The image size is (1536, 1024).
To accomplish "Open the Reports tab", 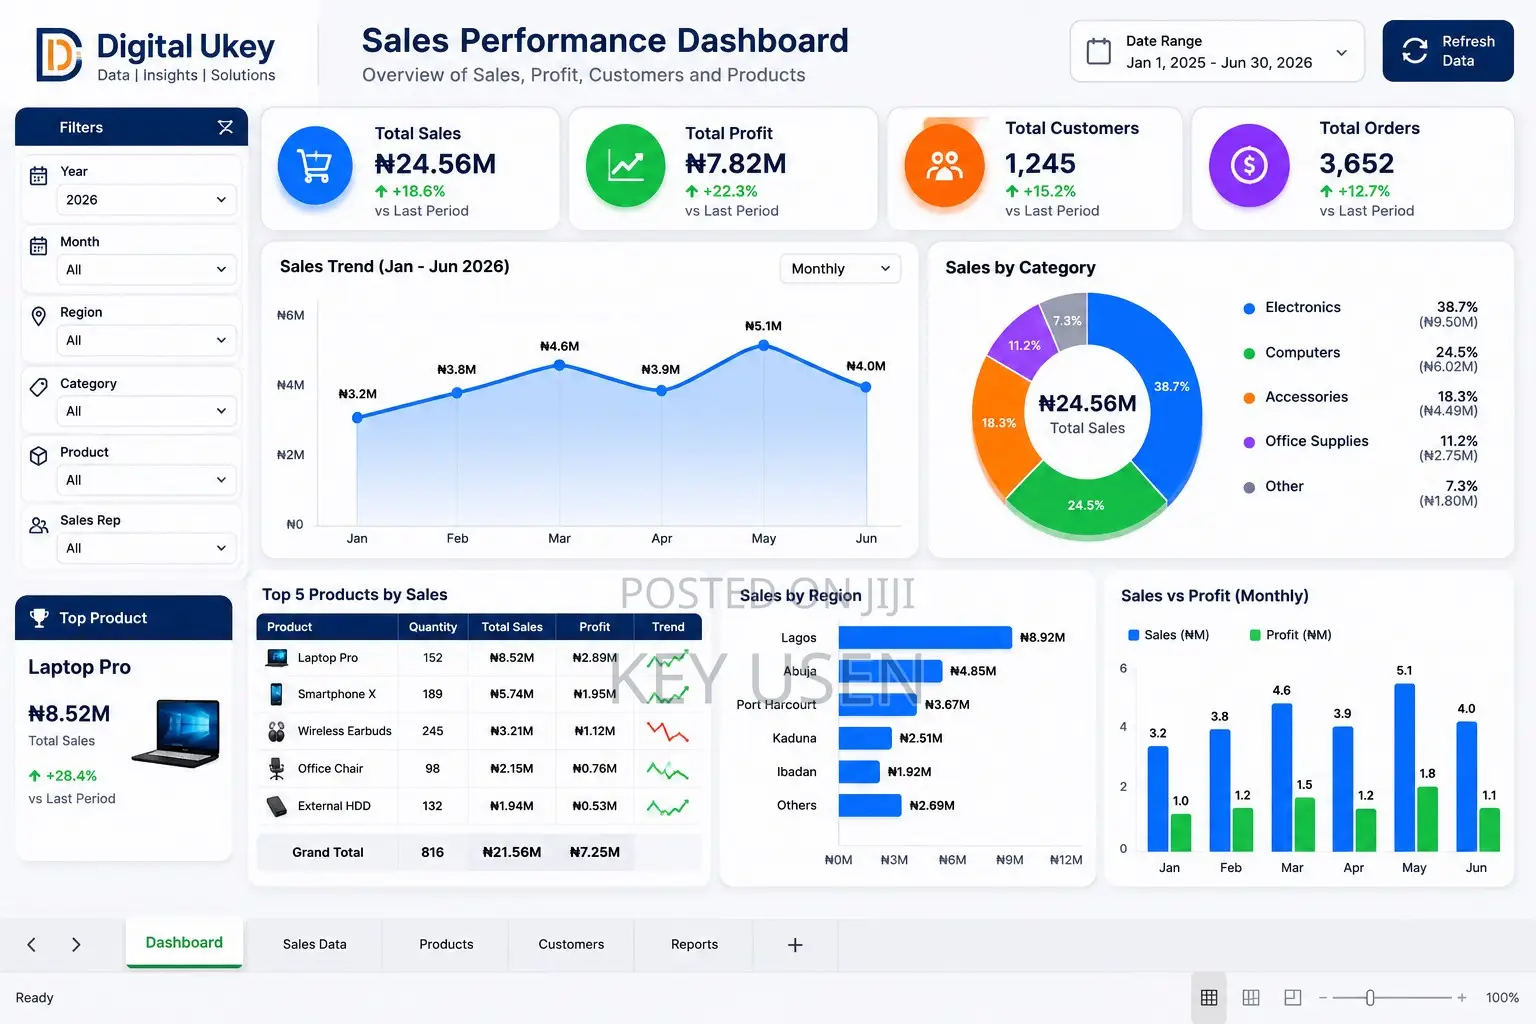I will click(694, 945).
